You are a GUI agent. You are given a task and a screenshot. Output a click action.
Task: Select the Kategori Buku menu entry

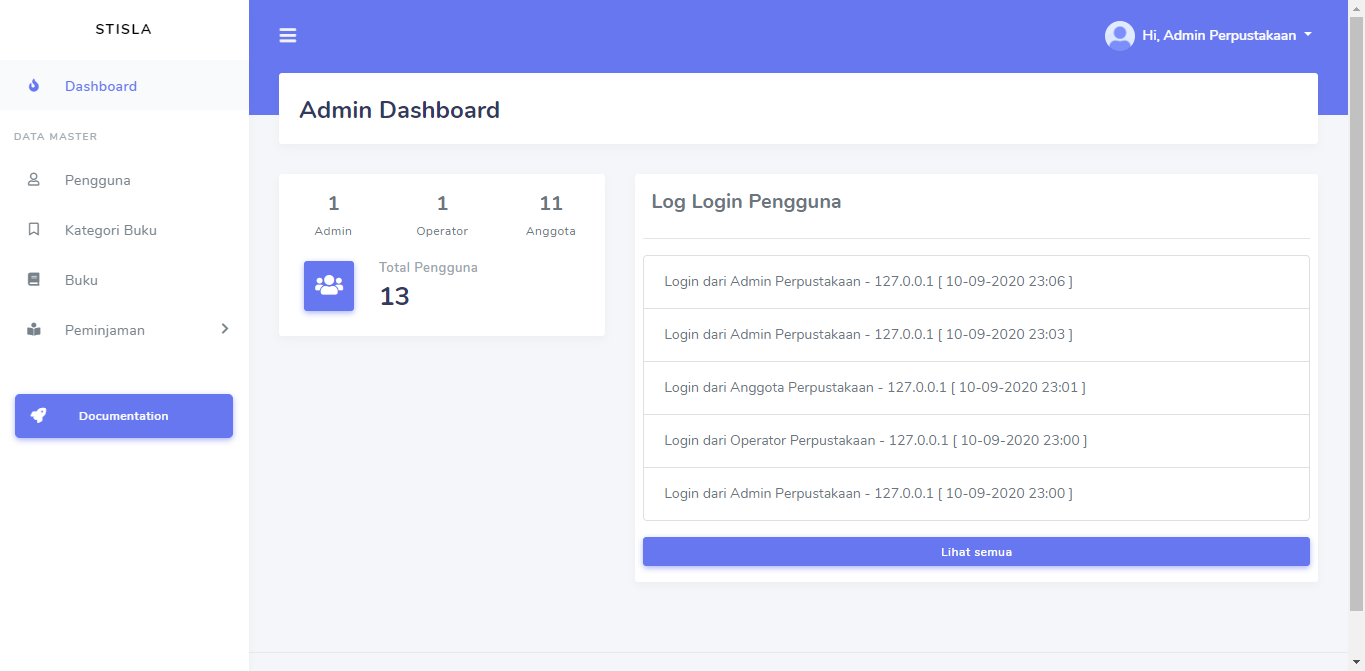[x=110, y=230]
